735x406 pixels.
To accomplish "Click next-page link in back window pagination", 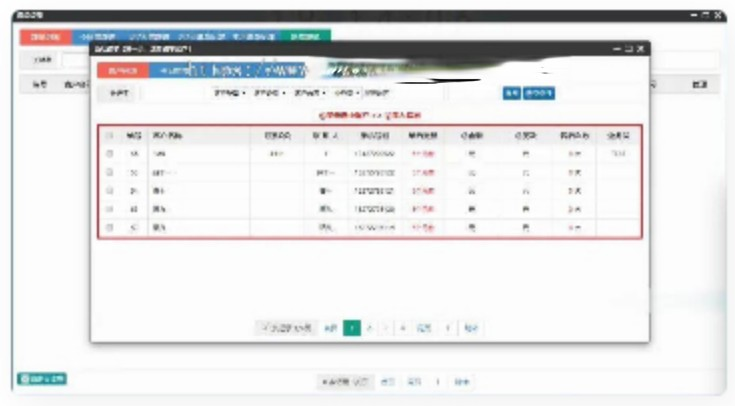I will pyautogui.click(x=414, y=382).
